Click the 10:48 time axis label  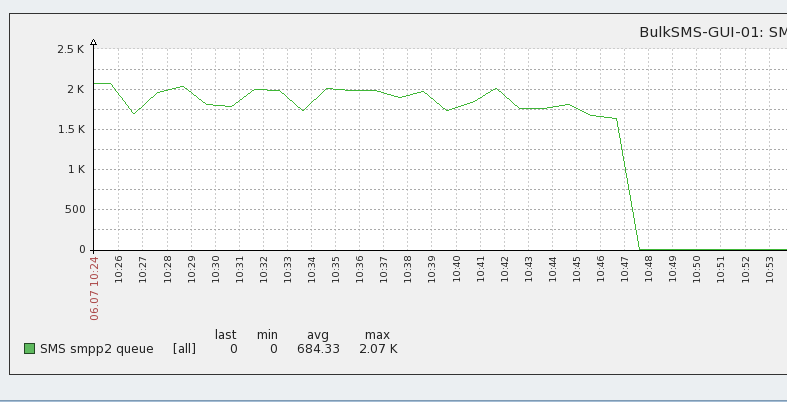[648, 269]
